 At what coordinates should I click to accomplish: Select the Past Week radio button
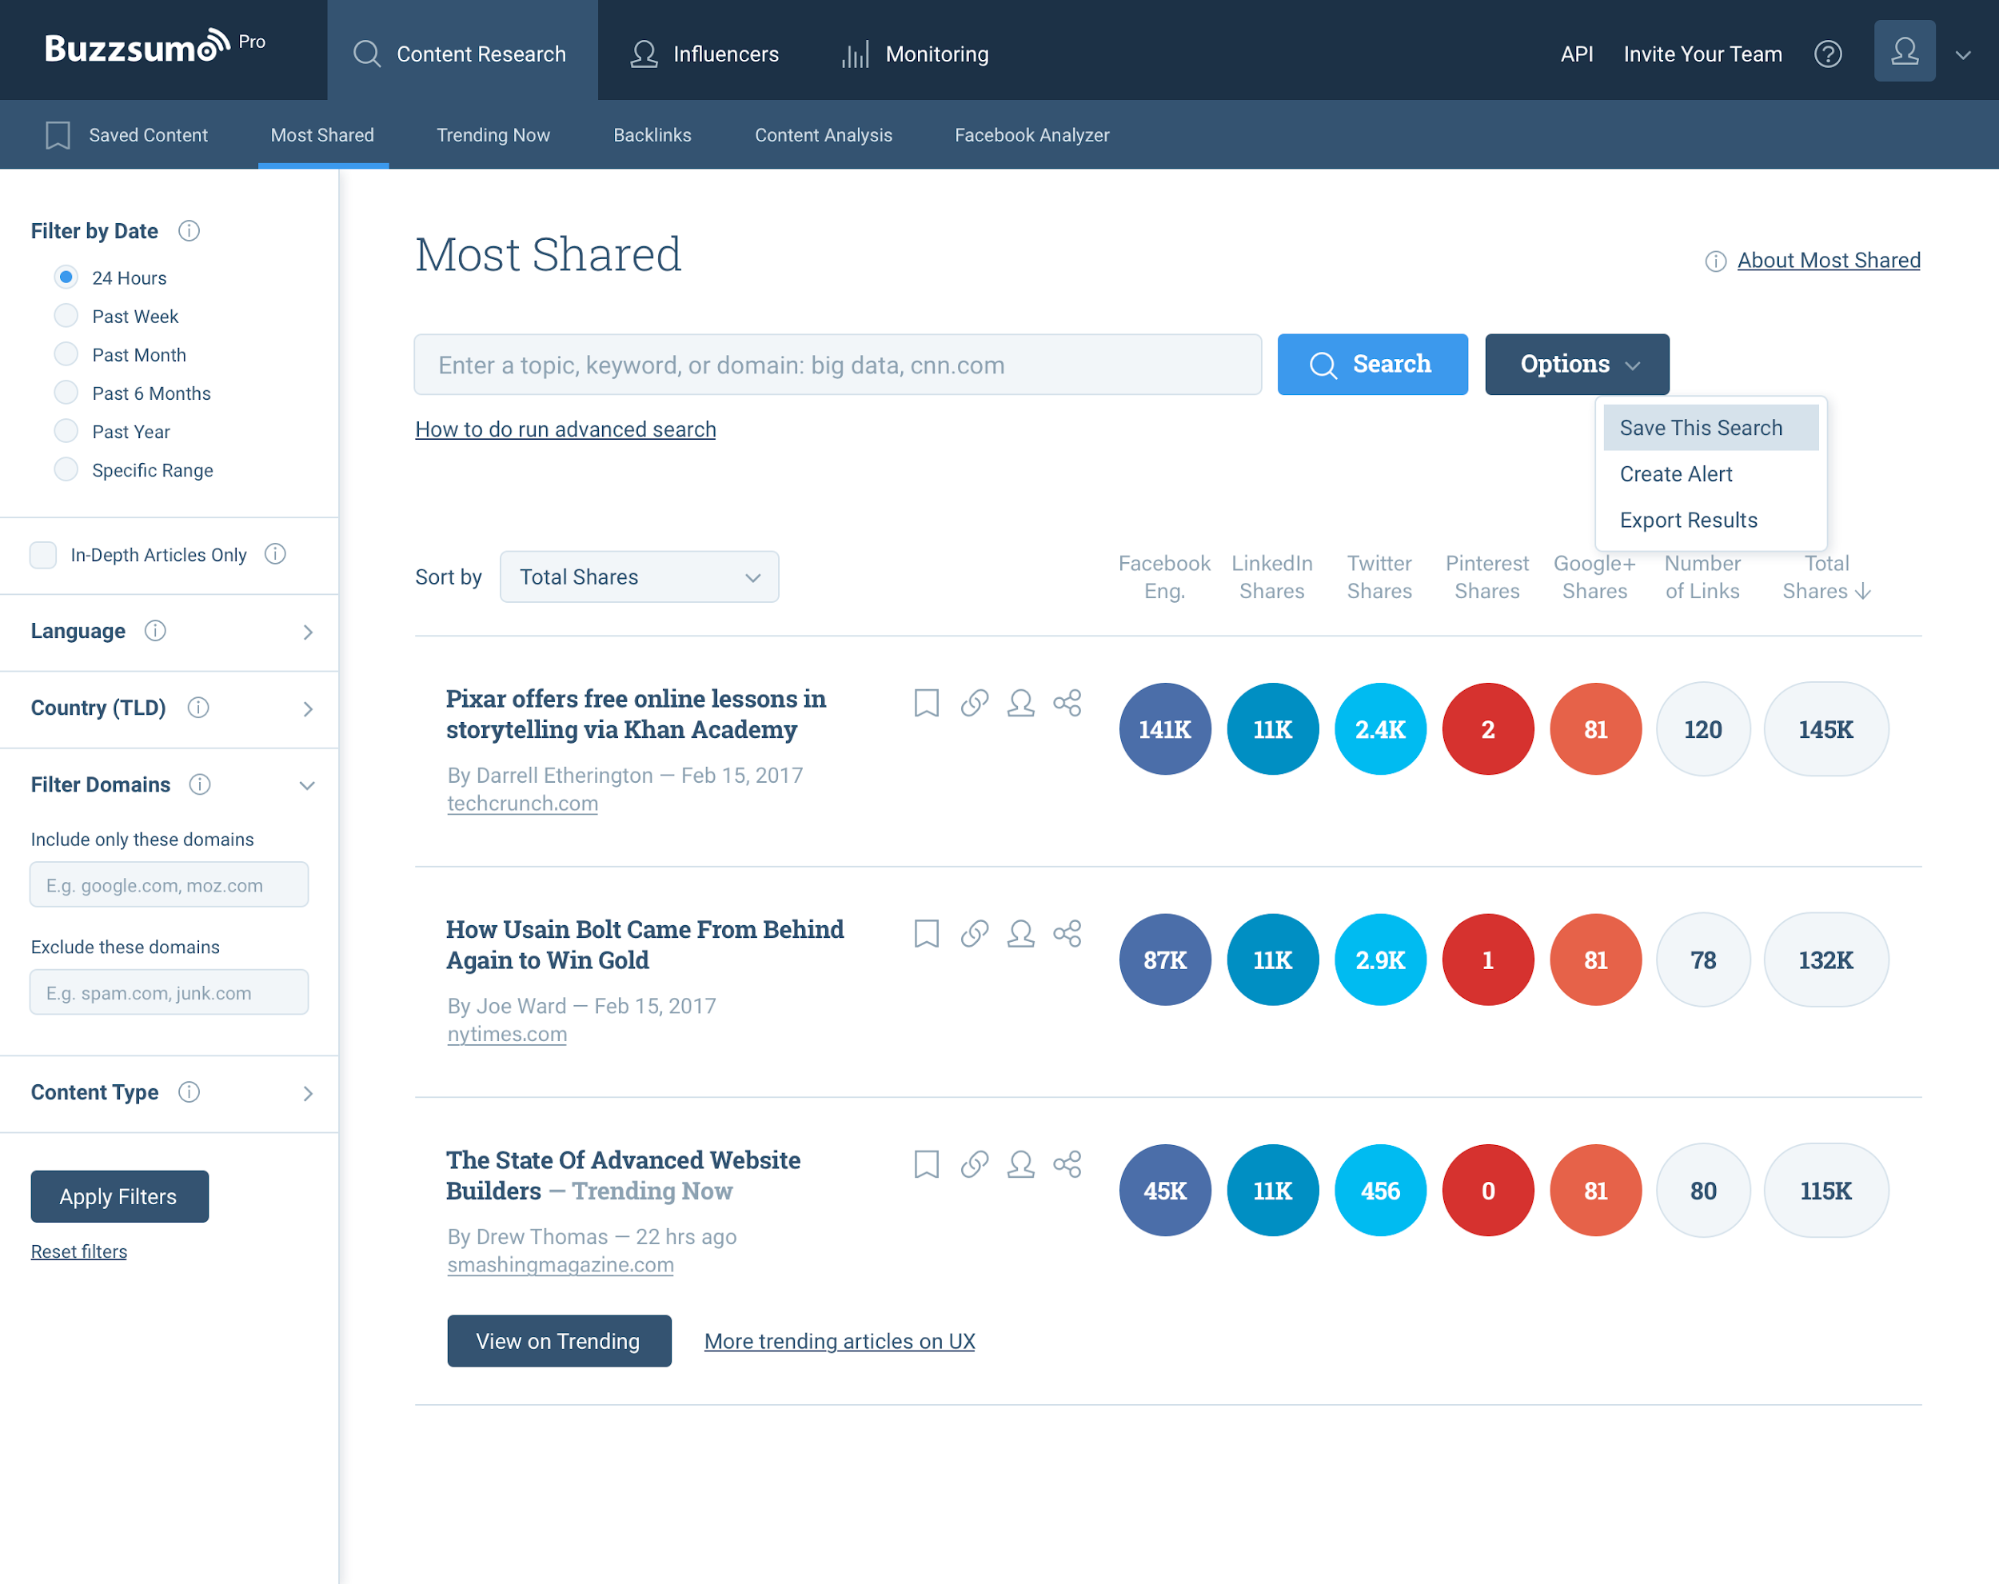pyautogui.click(x=66, y=316)
